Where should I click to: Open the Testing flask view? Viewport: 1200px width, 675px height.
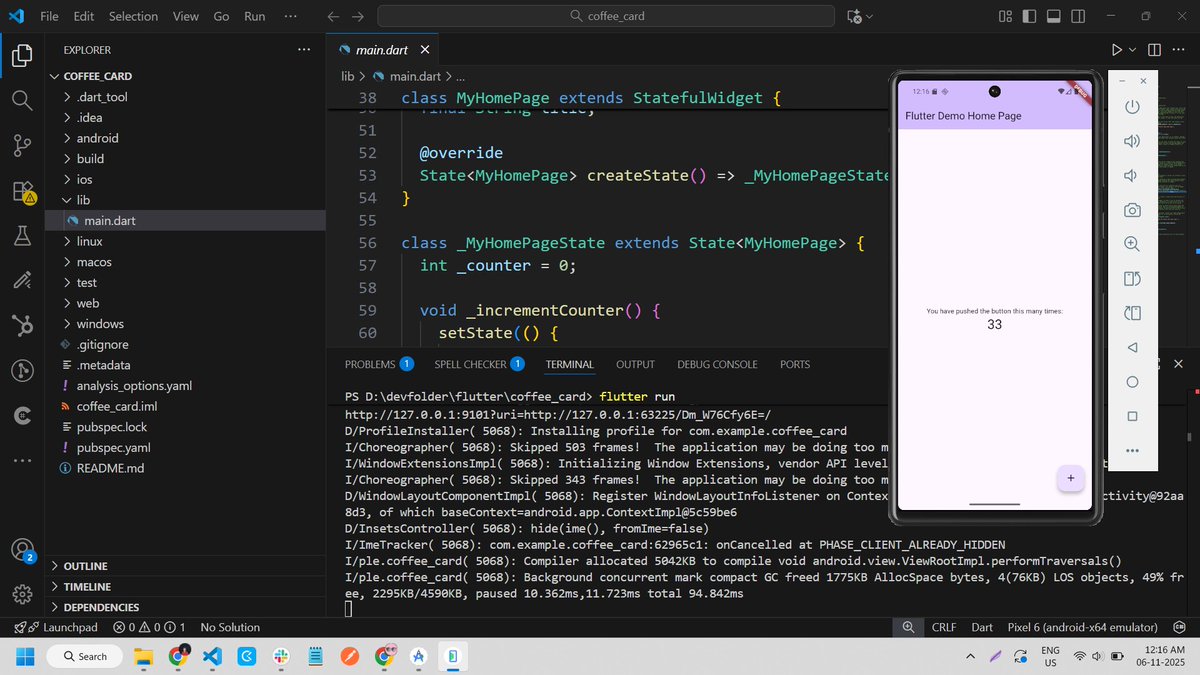22,236
